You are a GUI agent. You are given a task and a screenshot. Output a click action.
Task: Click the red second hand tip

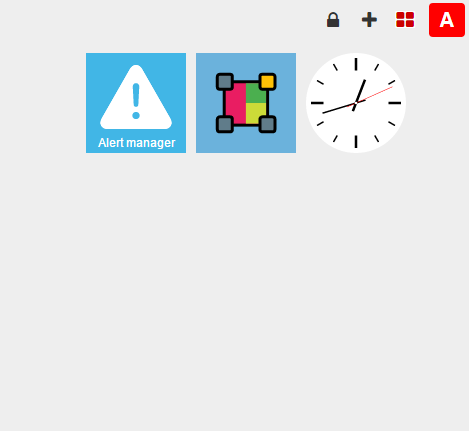(x=391, y=87)
